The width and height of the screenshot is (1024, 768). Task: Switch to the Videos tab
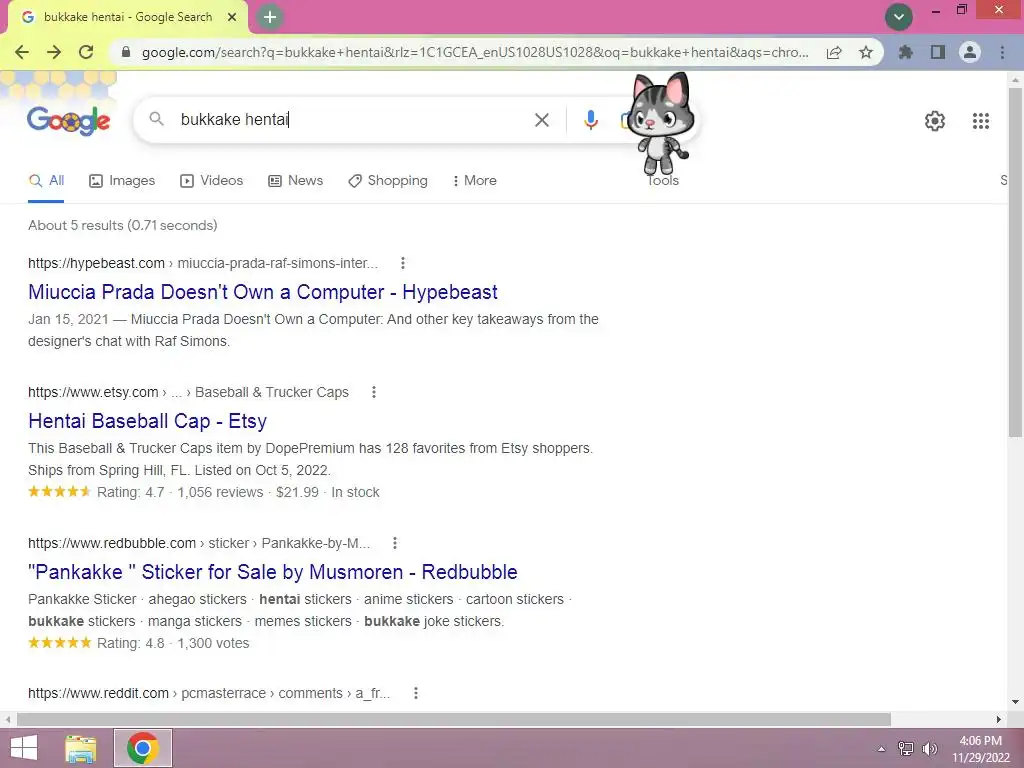click(x=212, y=181)
